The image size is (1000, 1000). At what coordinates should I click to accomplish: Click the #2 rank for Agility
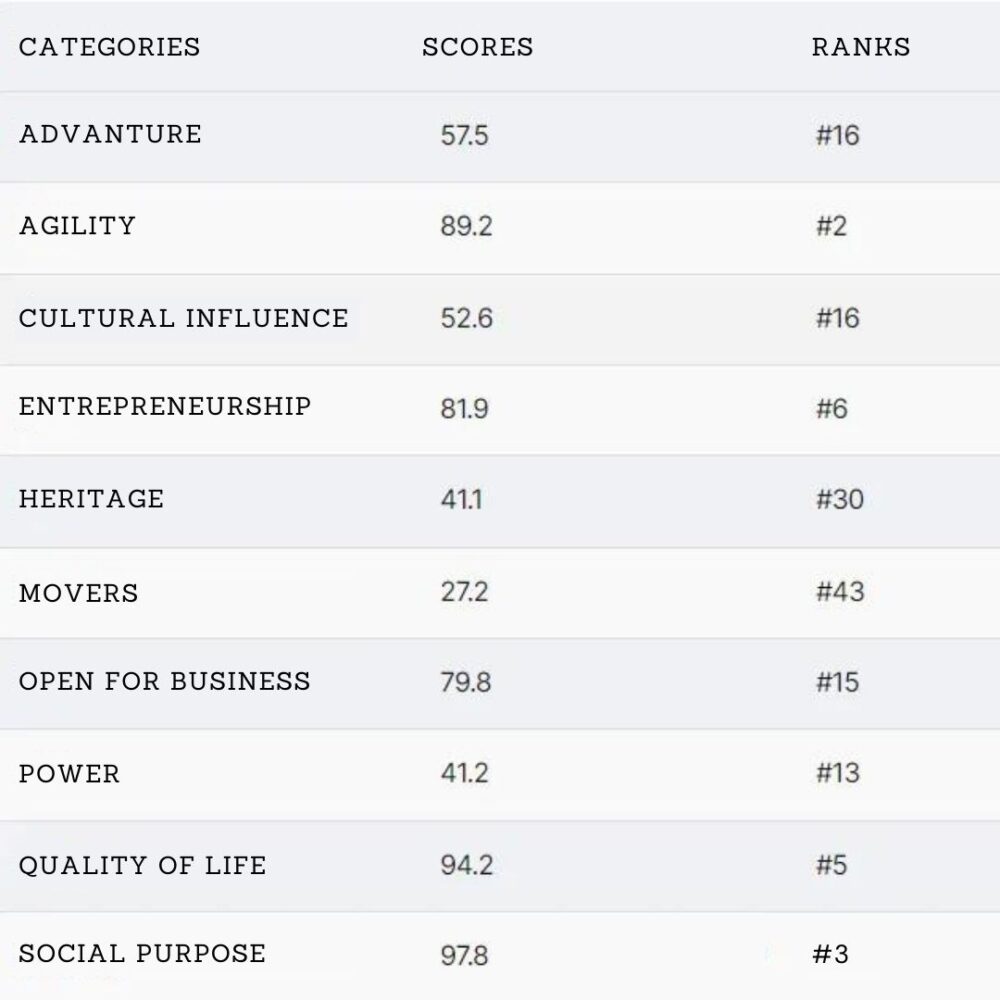pos(831,227)
